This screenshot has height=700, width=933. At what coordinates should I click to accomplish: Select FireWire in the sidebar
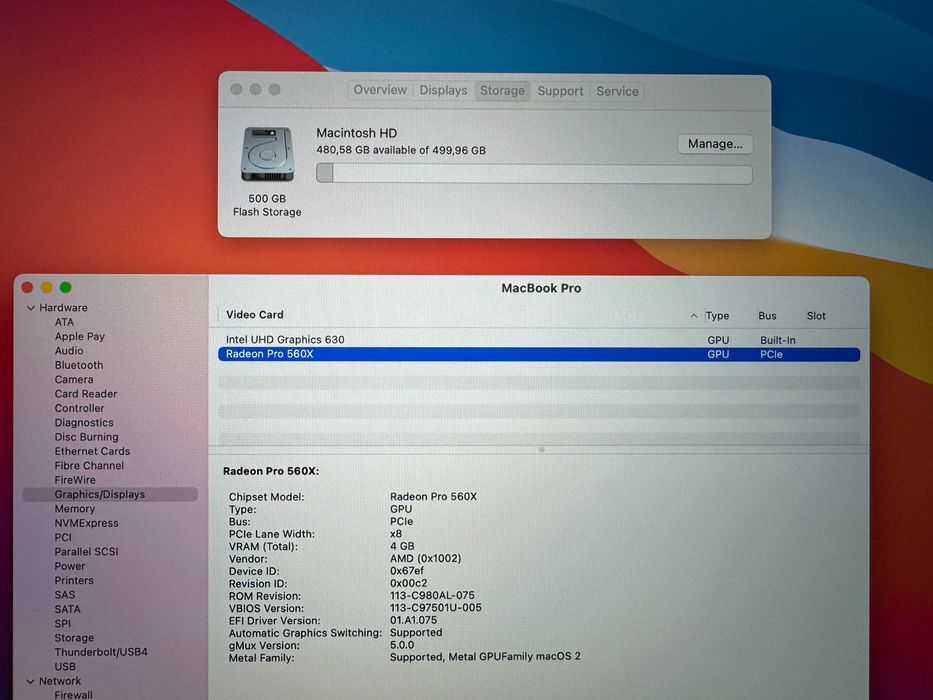click(75, 480)
